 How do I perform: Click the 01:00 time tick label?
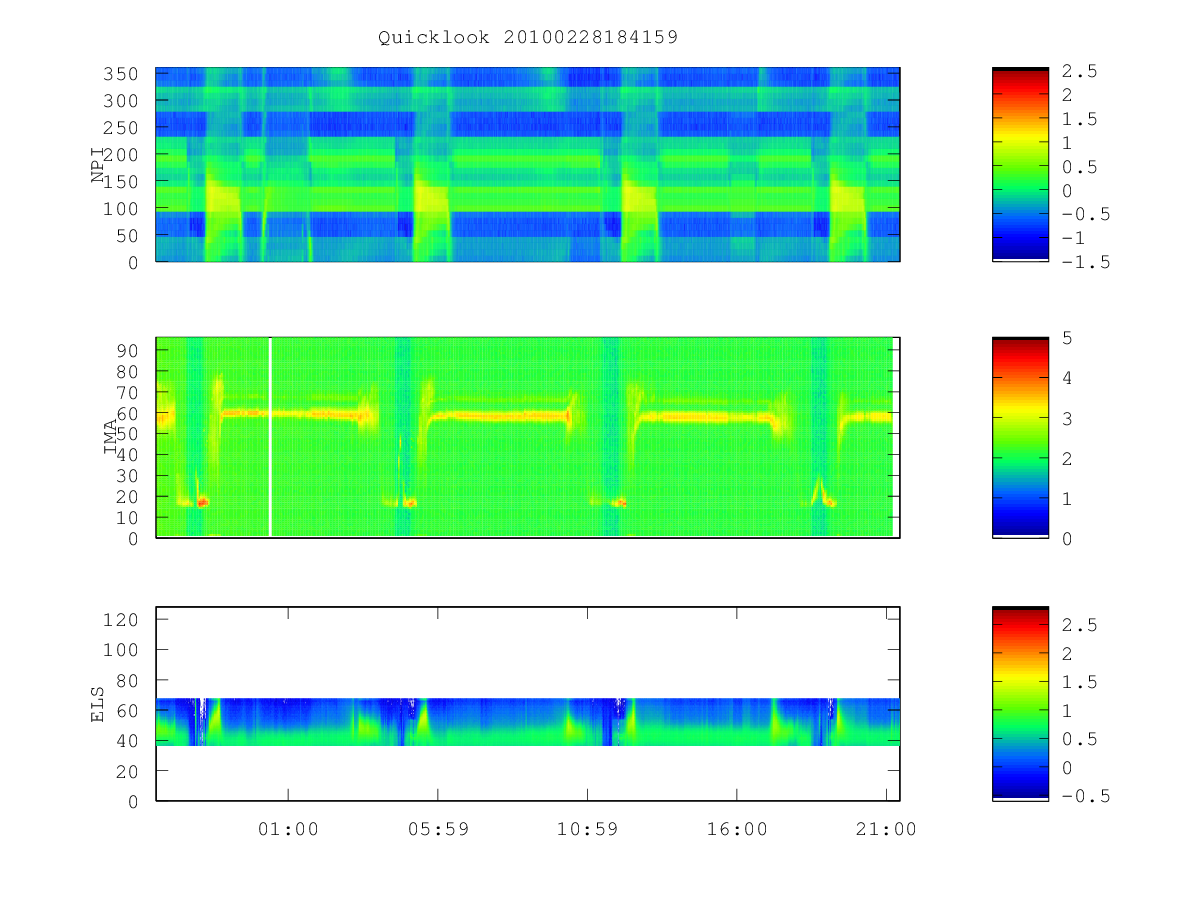[x=288, y=829]
